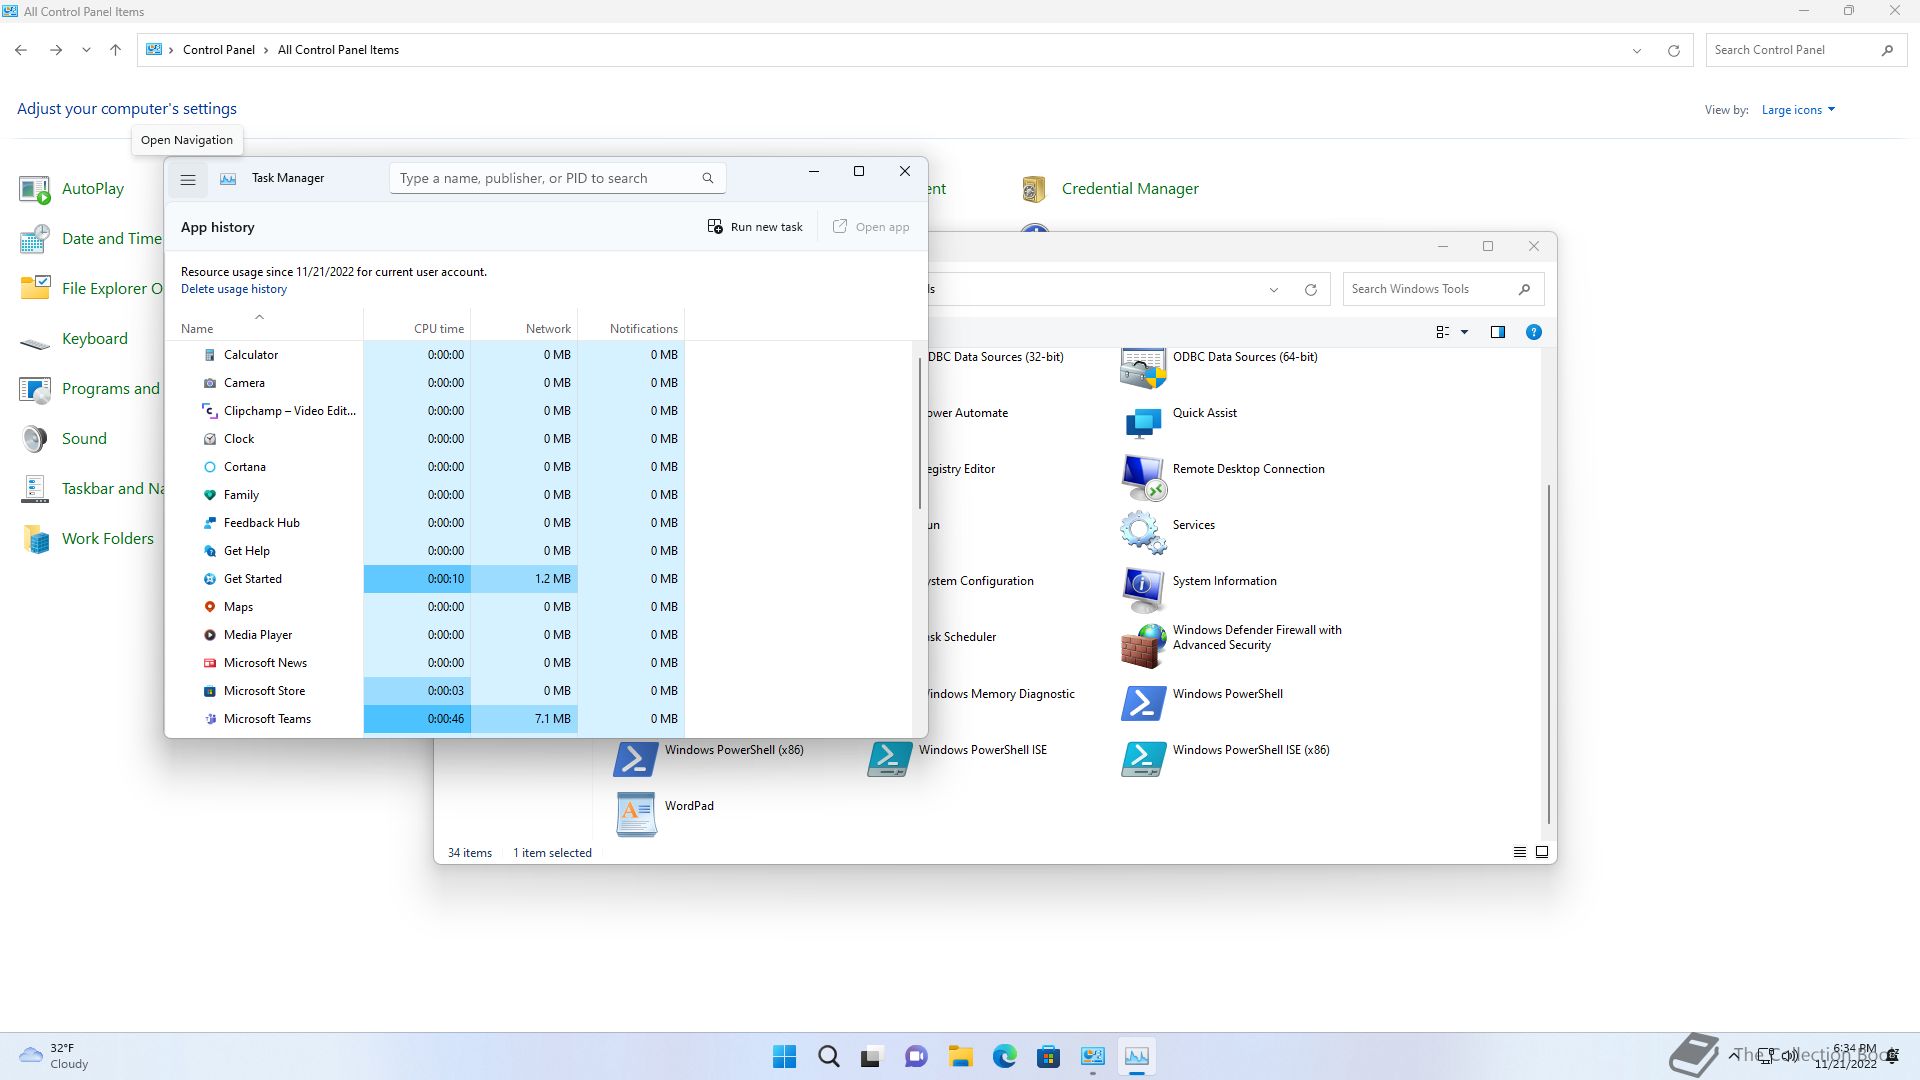This screenshot has width=1920, height=1080.
Task: Expand Windows Tools address bar dropdown chevron
Action: click(1274, 290)
